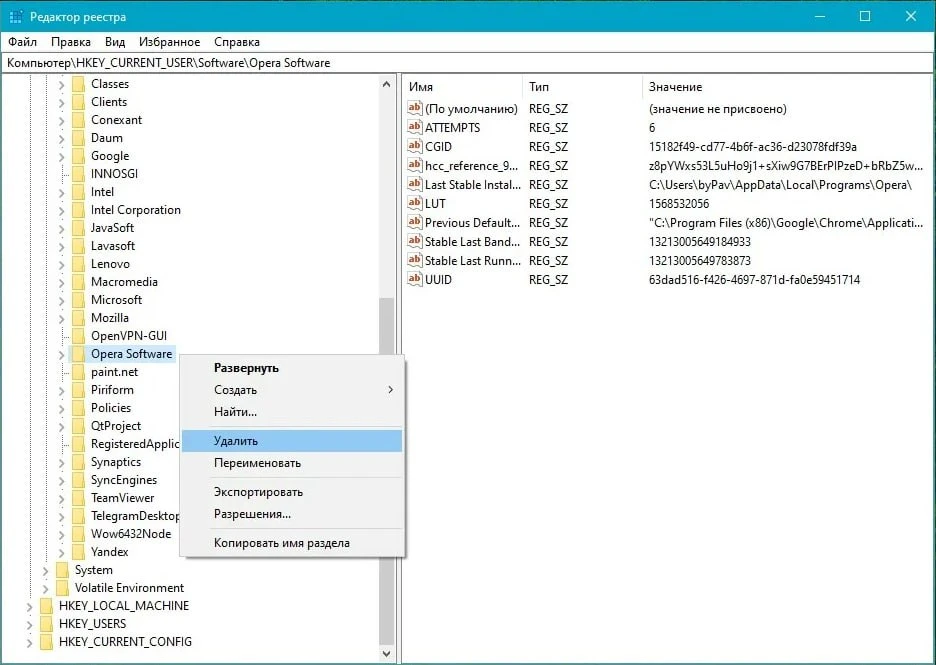Image resolution: width=936 pixels, height=665 pixels.
Task: Sort values by the Имя column header
Action: click(463, 87)
